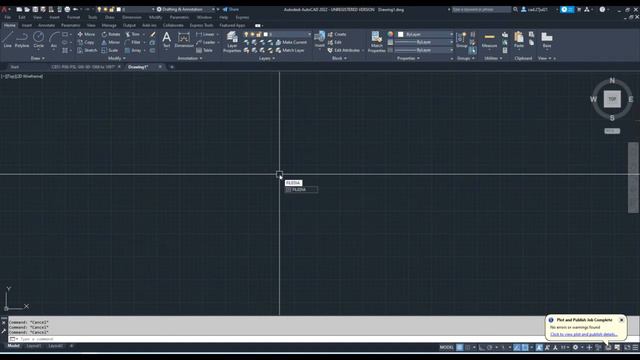Click the Create block button
The width and height of the screenshot is (640, 360).
[337, 34]
